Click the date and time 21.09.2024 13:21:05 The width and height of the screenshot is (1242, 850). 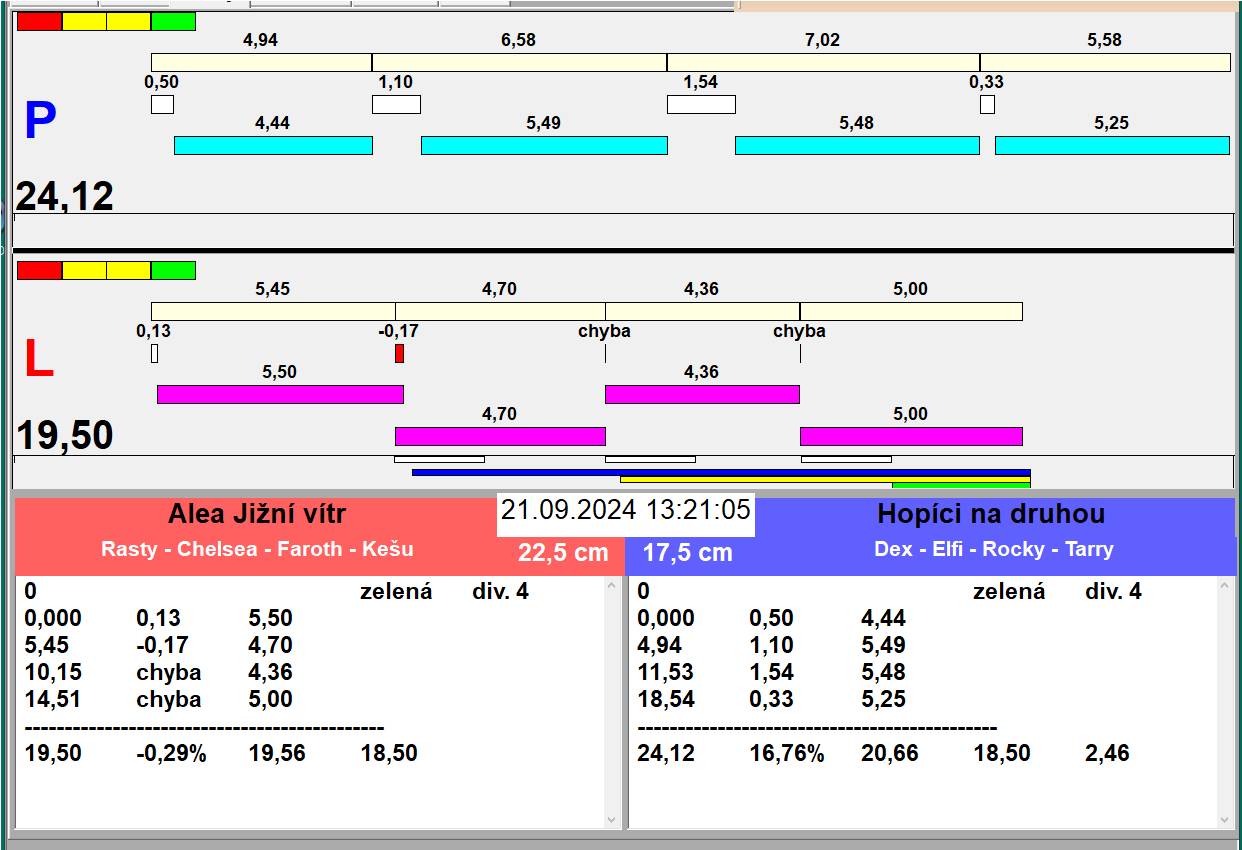(x=626, y=510)
